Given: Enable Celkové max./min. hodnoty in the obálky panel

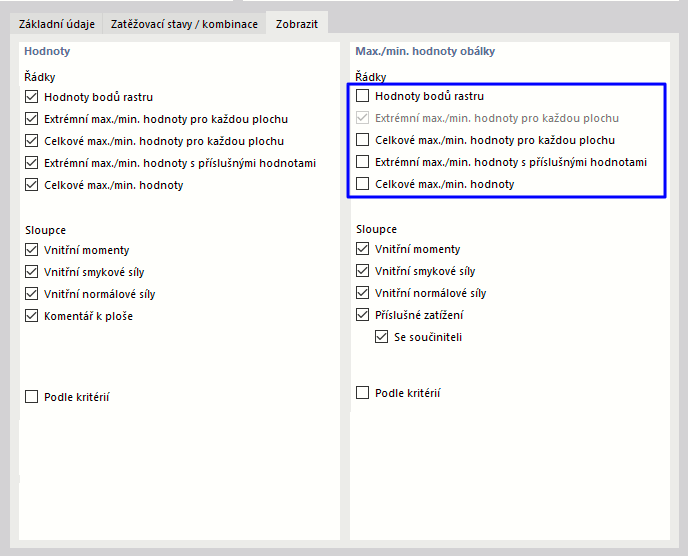Looking at the screenshot, I should pos(363,184).
